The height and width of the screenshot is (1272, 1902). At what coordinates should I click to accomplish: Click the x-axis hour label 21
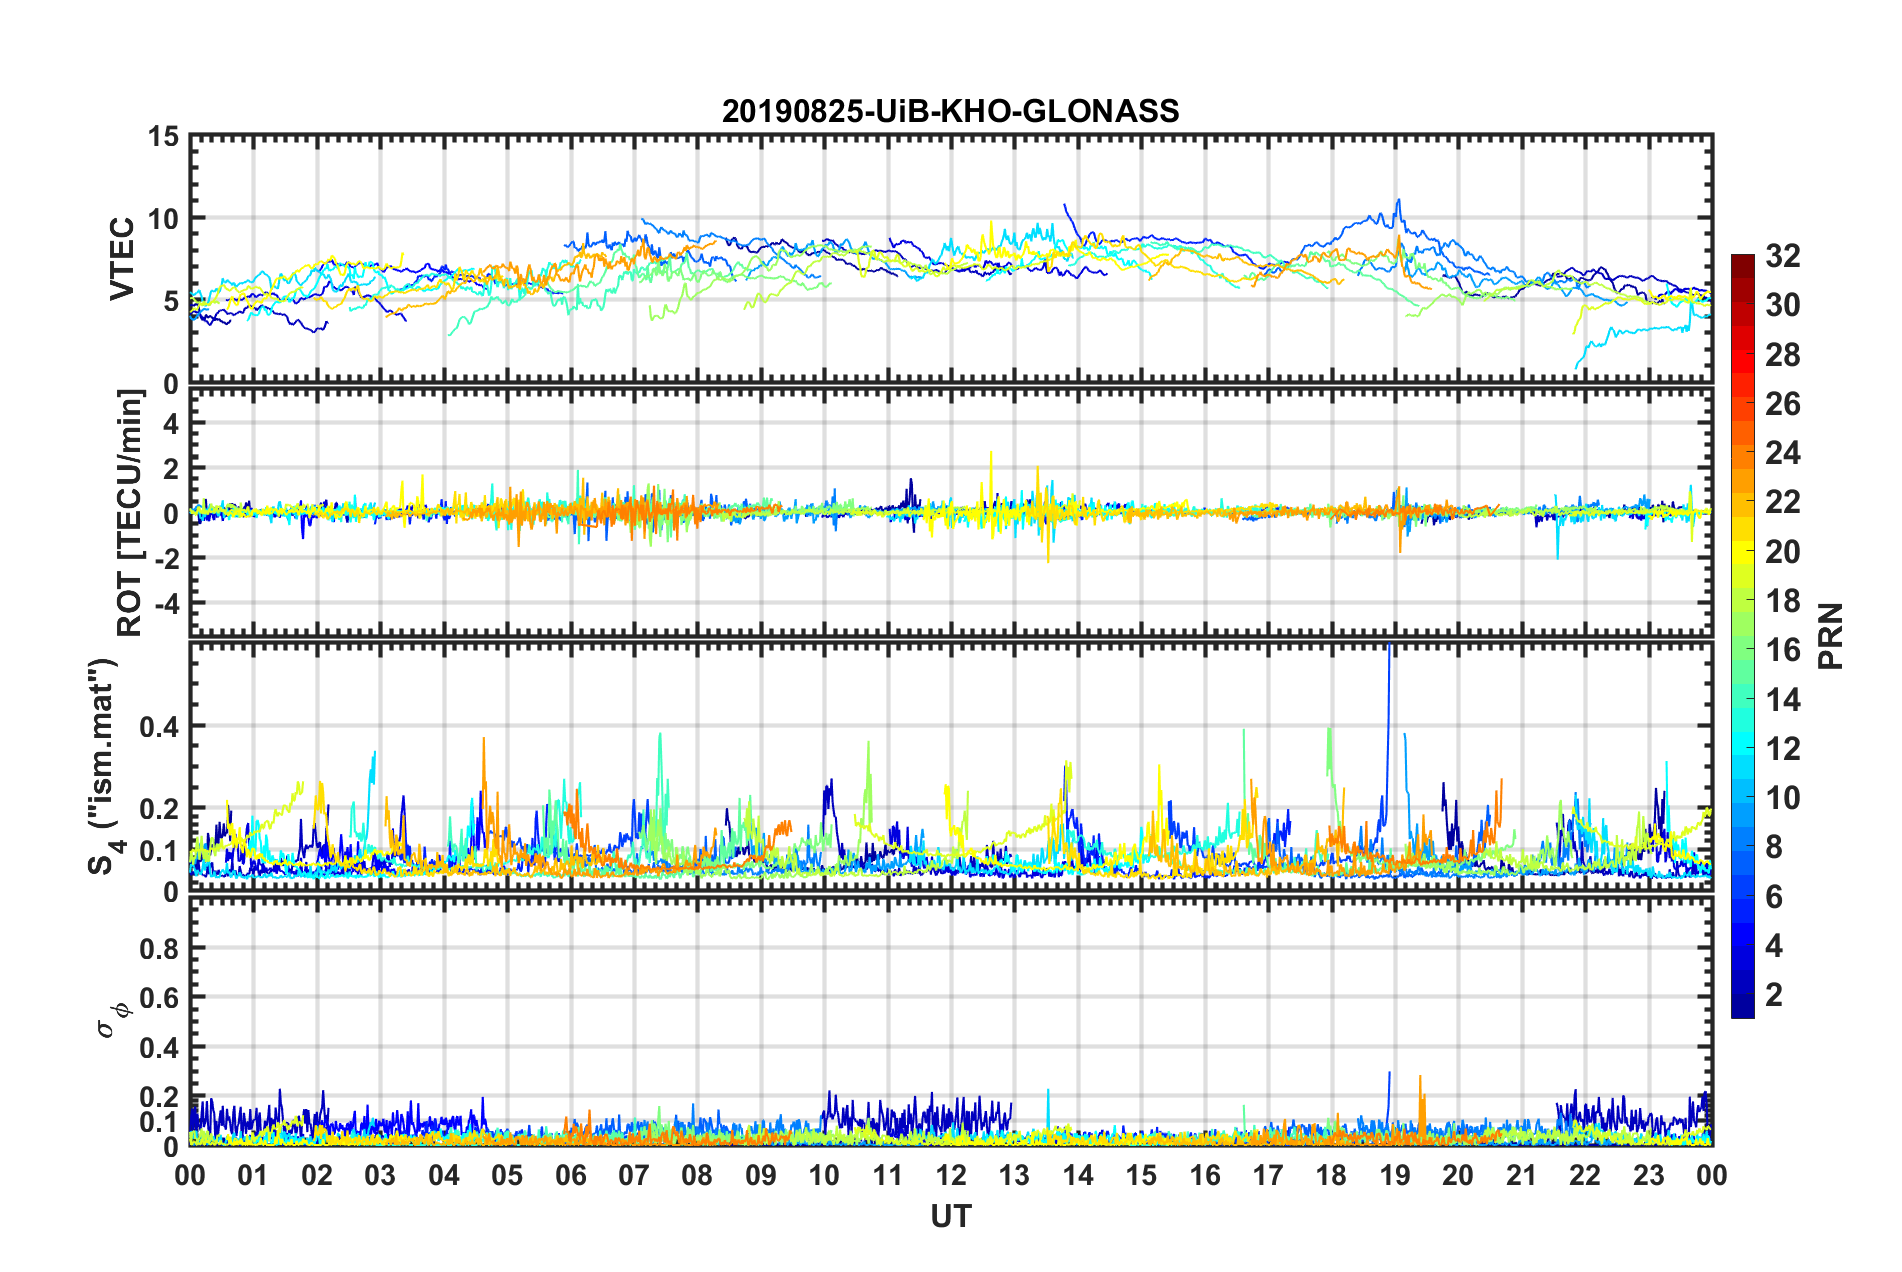click(x=1522, y=1176)
